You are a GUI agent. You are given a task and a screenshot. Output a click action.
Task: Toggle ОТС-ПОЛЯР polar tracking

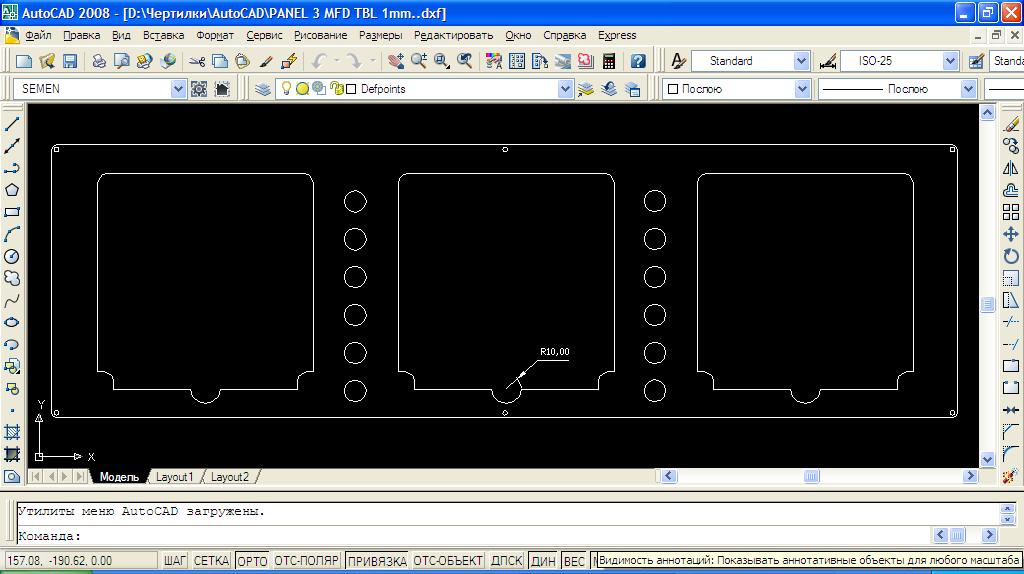(306, 560)
